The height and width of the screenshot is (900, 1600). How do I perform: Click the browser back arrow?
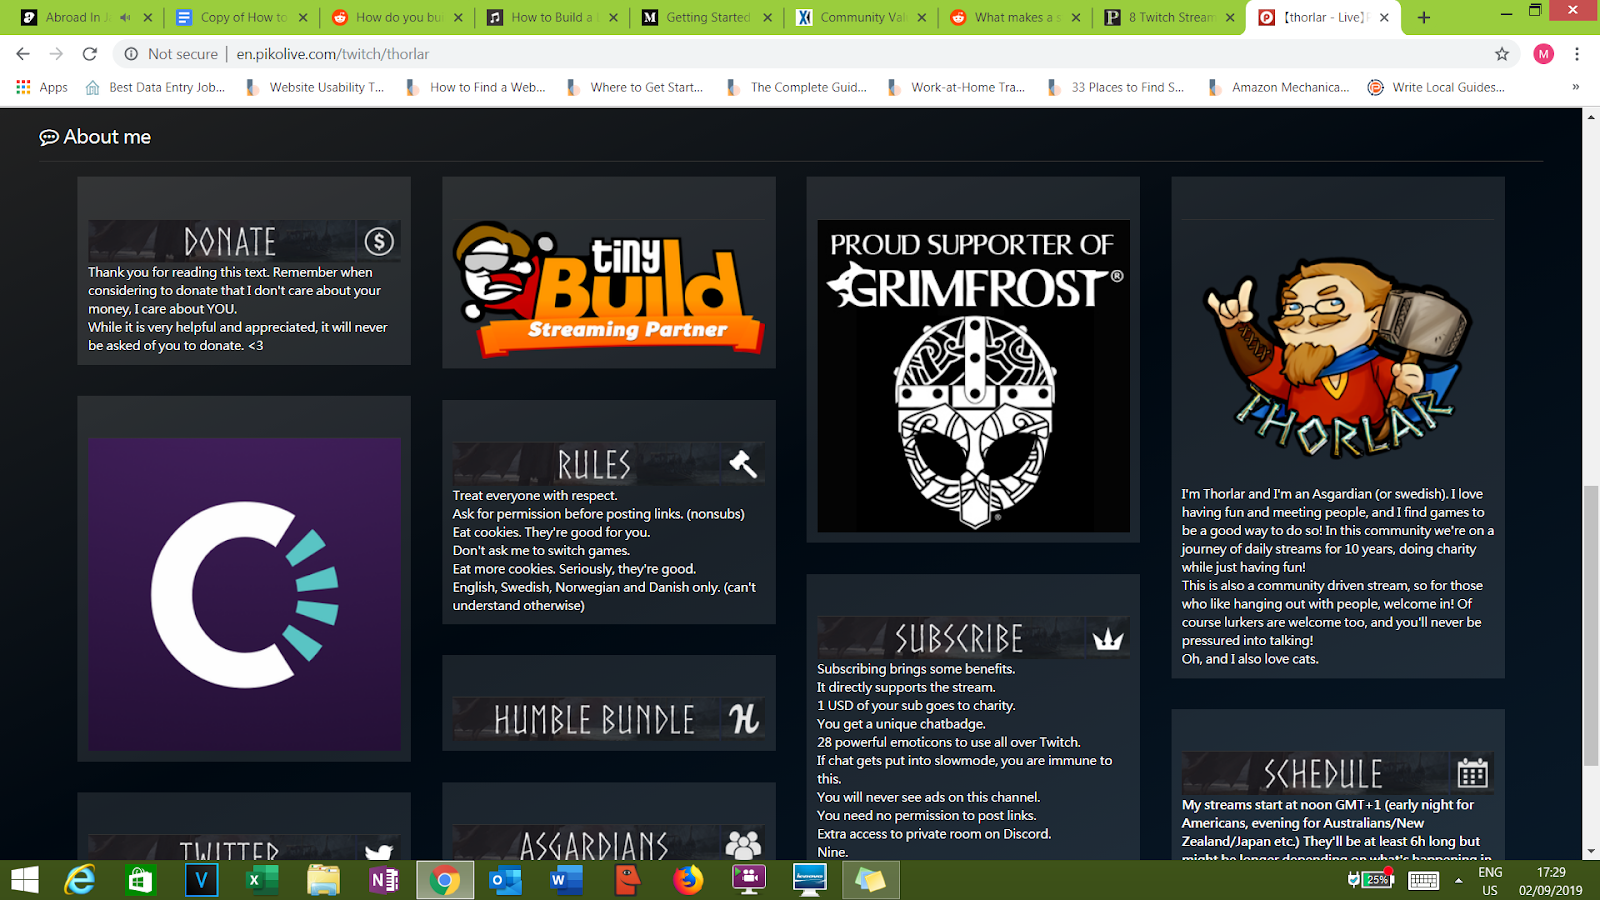tap(23, 54)
